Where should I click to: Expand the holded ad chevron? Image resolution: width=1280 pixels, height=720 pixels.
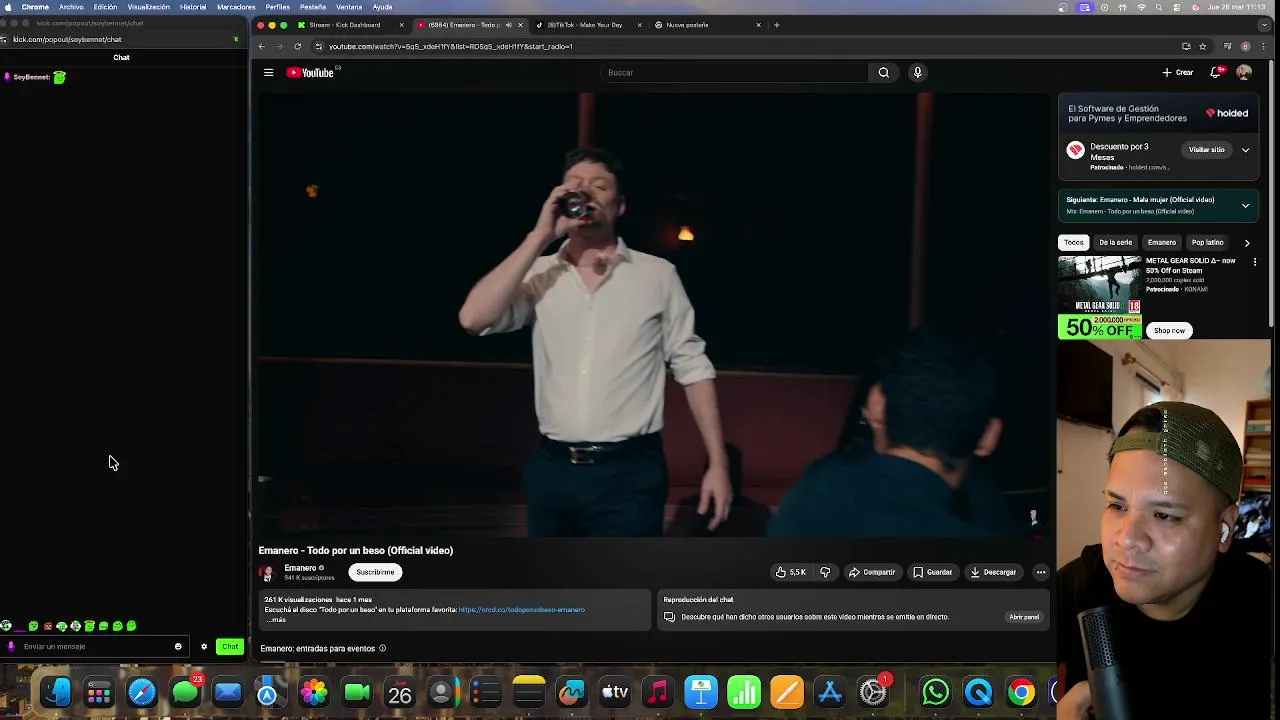(1245, 150)
